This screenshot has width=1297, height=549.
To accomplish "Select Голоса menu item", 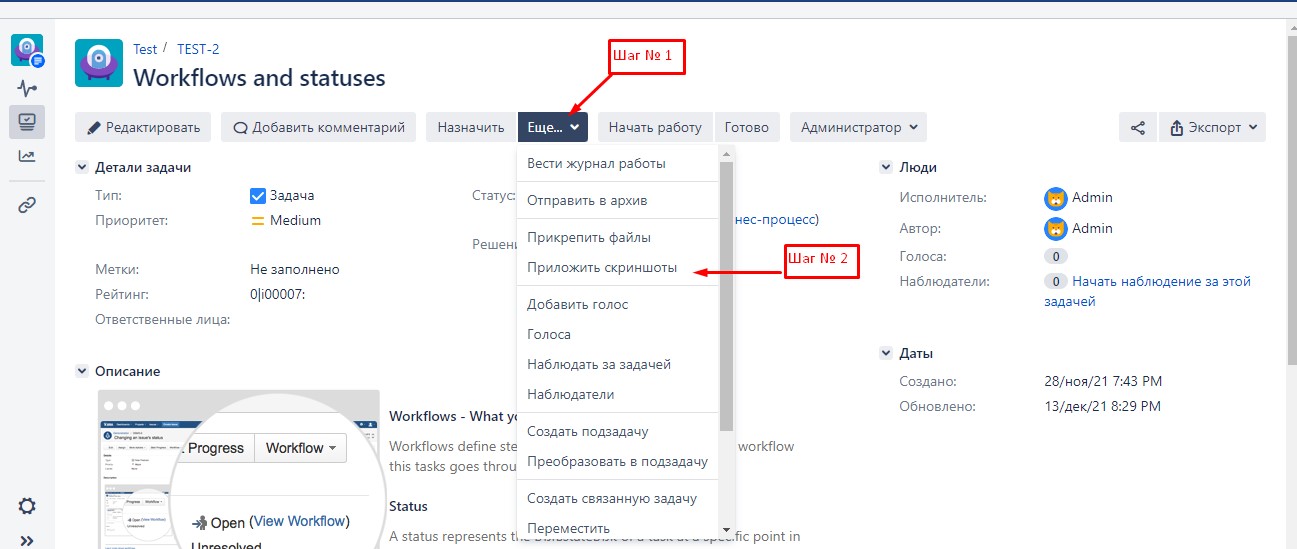I will pos(618,335).
